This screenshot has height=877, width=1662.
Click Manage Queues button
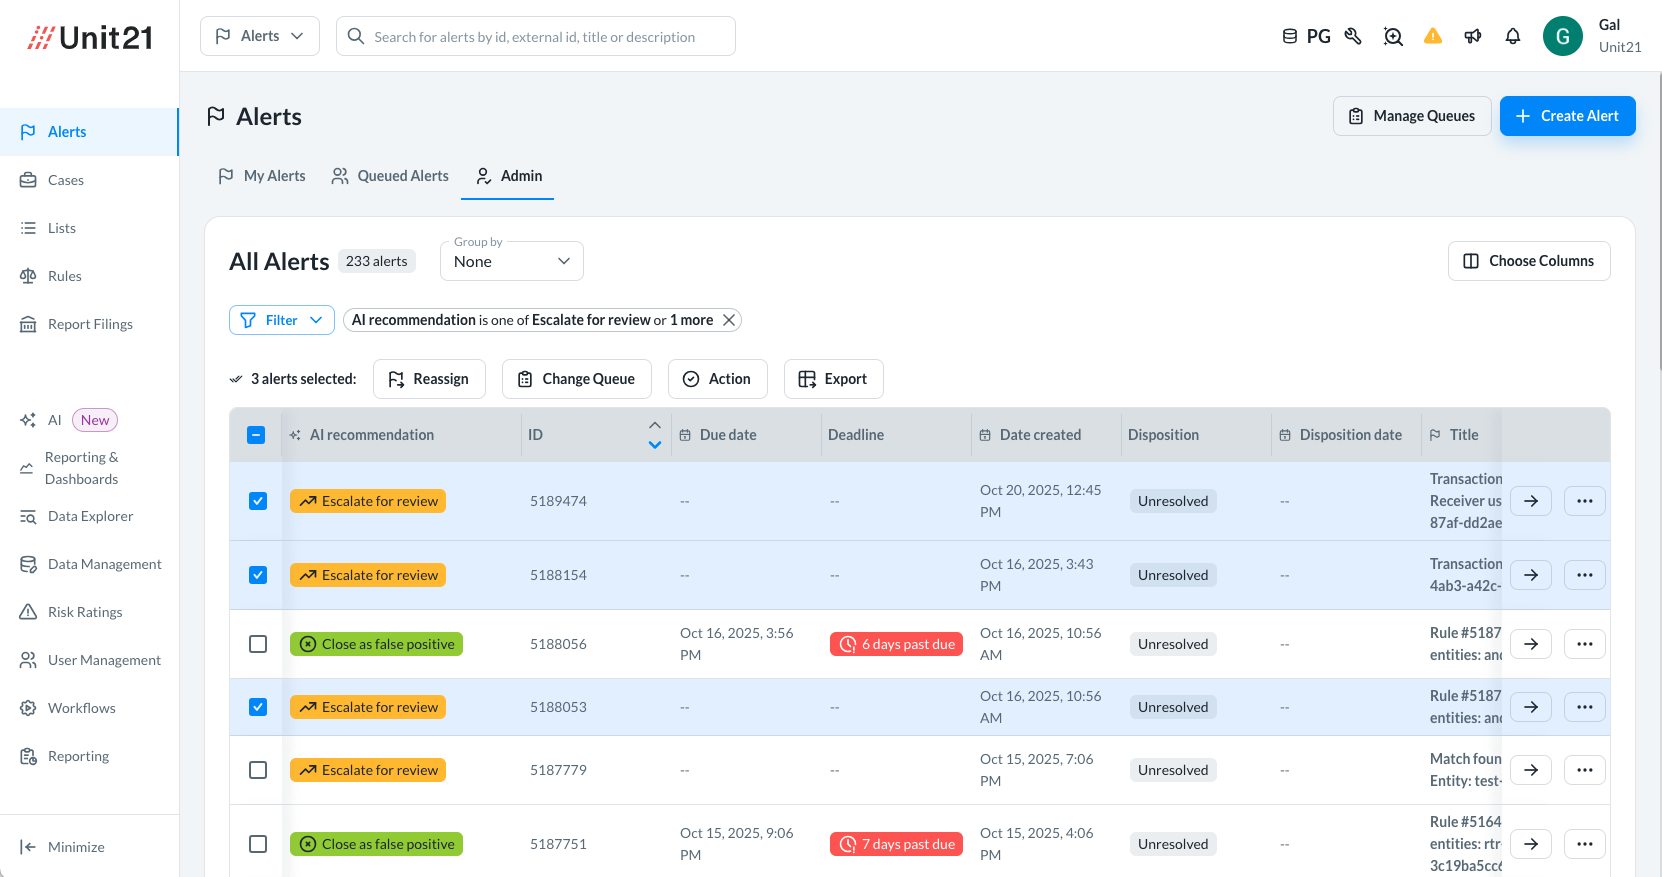click(x=1412, y=116)
